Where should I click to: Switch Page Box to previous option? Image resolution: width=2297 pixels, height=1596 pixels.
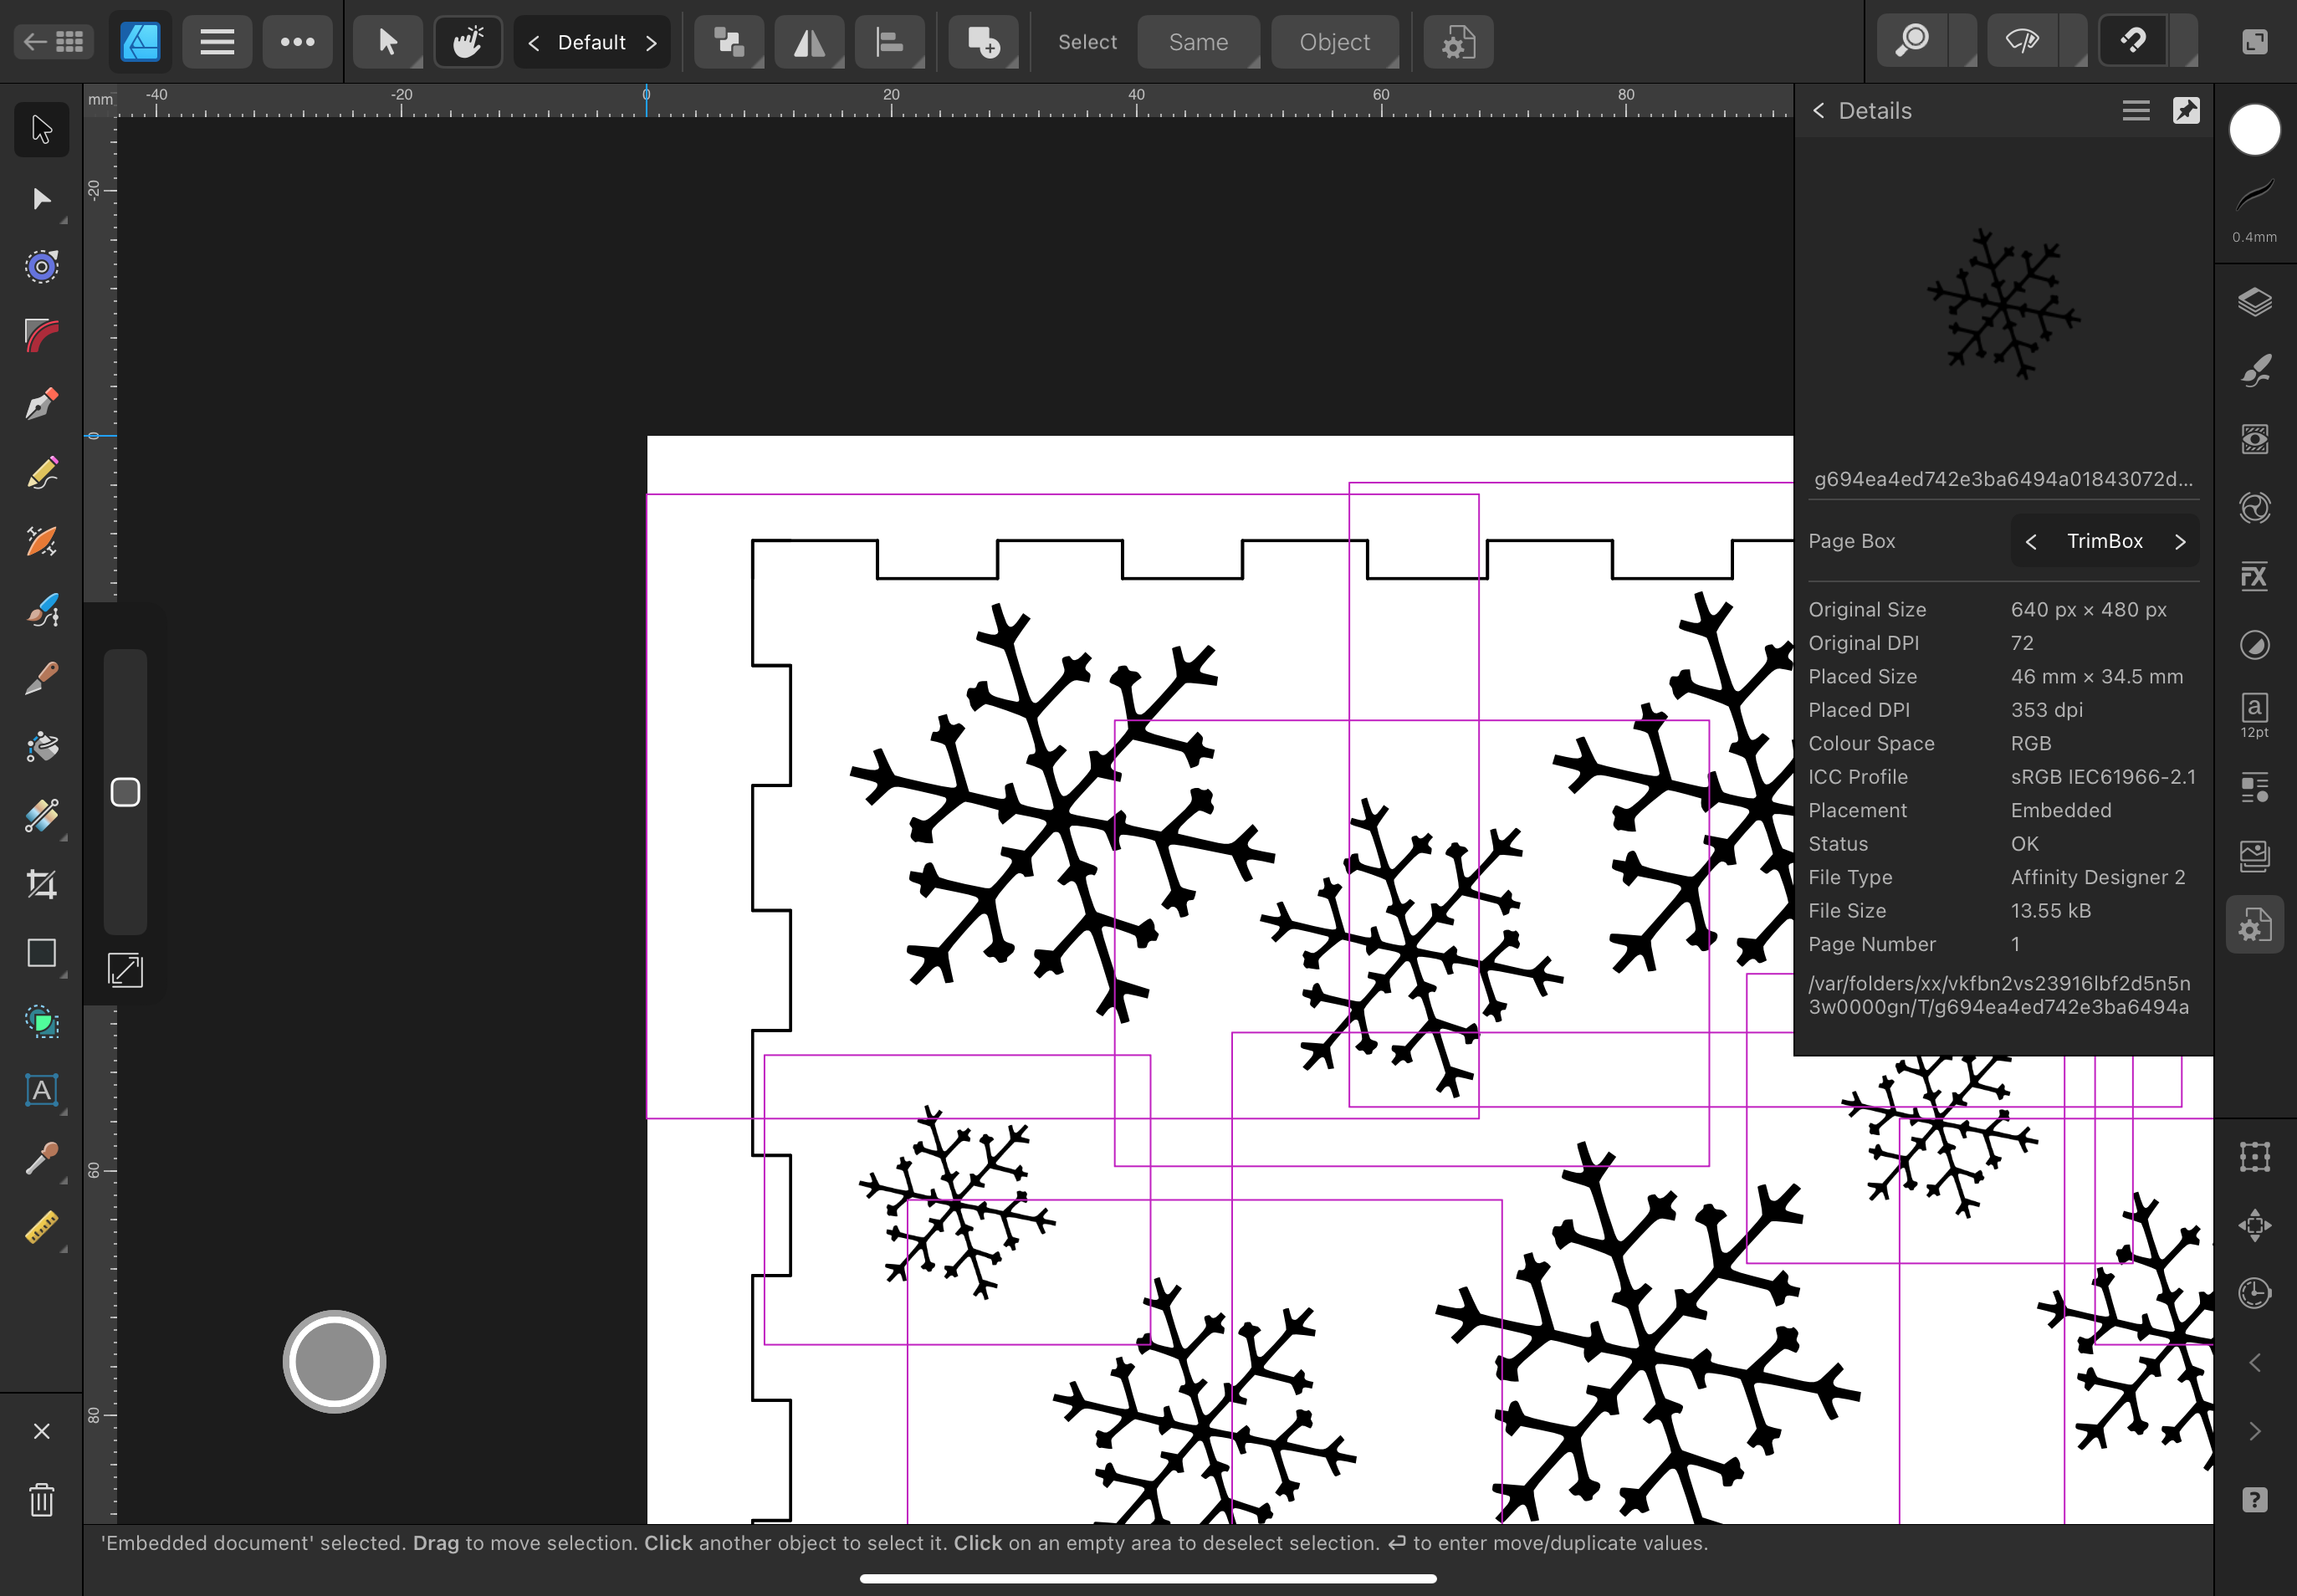pyautogui.click(x=2031, y=541)
